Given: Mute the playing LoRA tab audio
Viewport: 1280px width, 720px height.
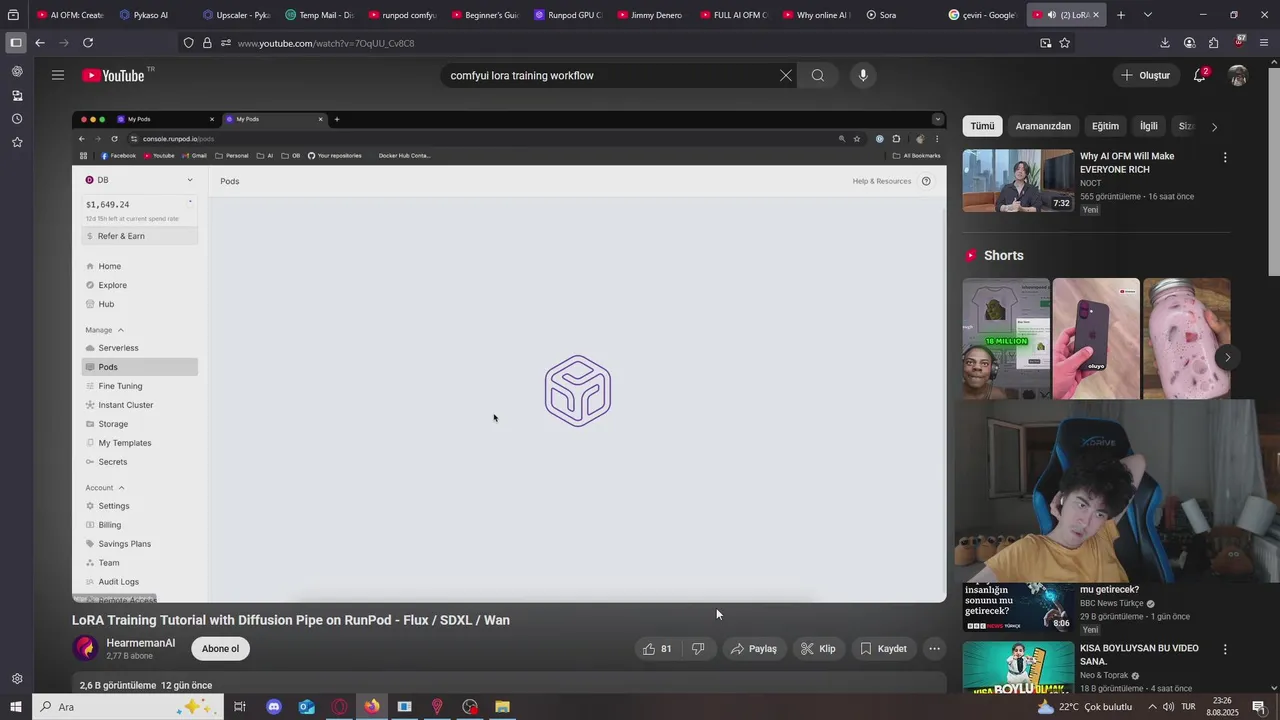Looking at the screenshot, I should point(1051,15).
